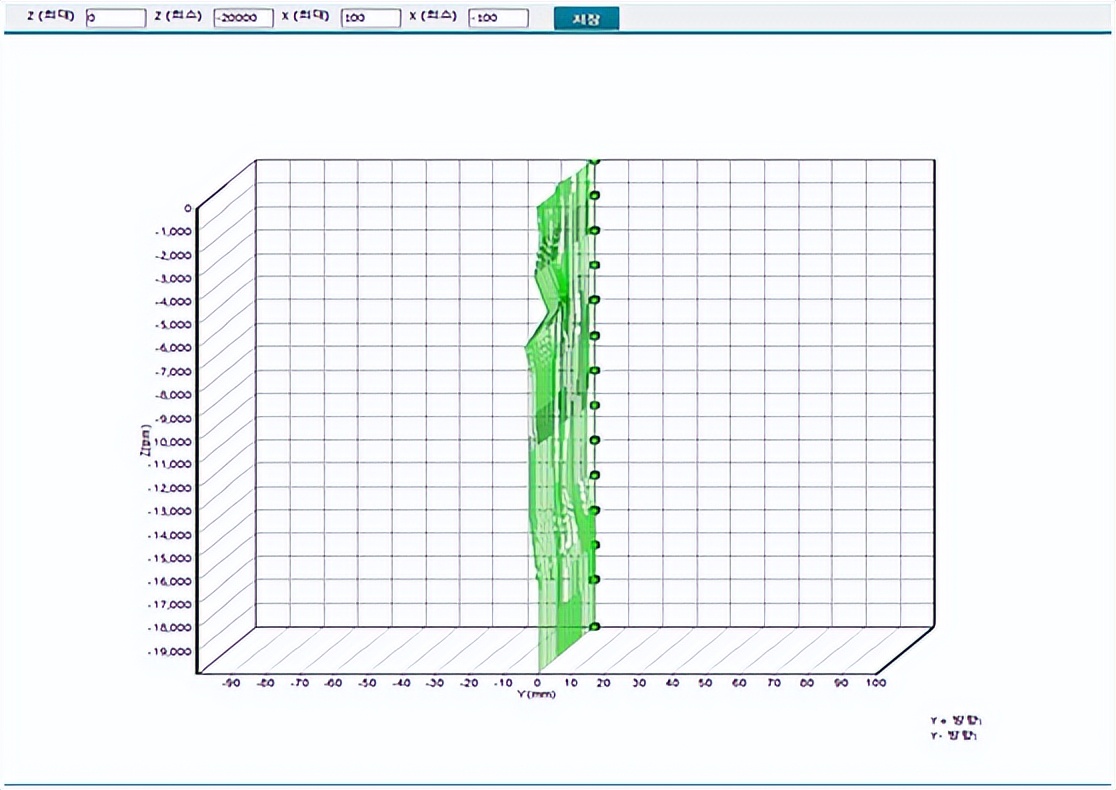Click the second green marker from the top
The height and width of the screenshot is (790, 1116).
(594, 196)
